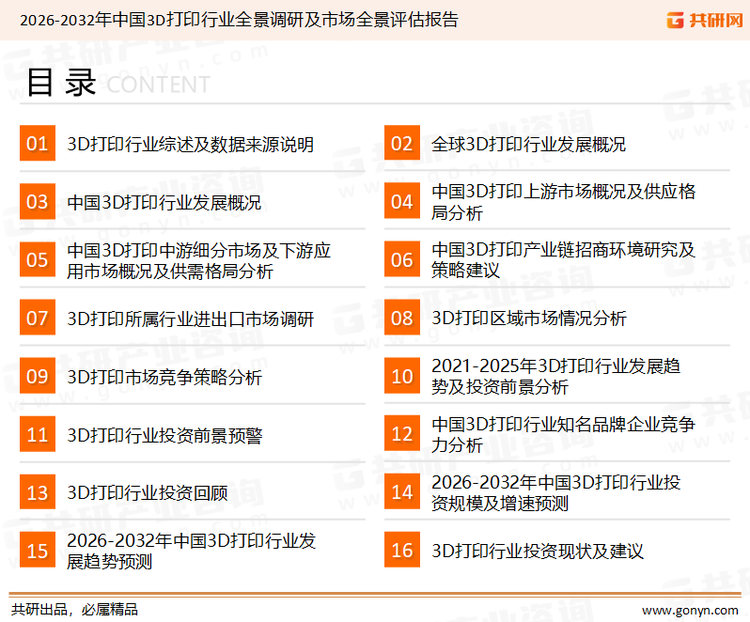
Task: Open chapter 中国3D打印上游市场概况及供应格局分析
Action: [x=563, y=202]
